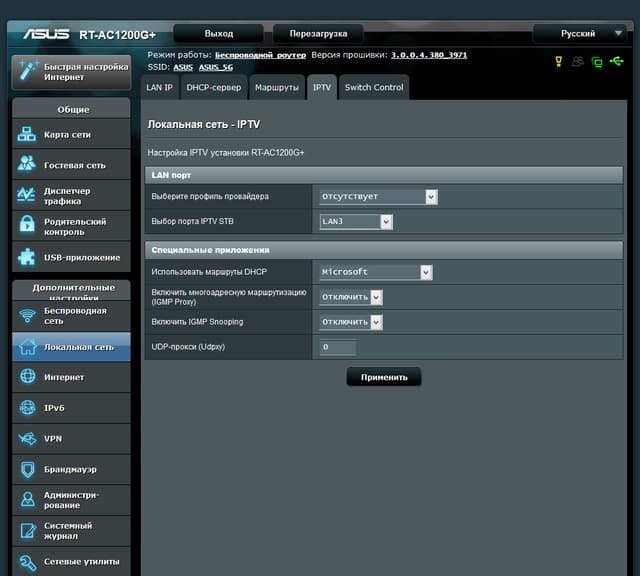Screen dimensions: 640x576
Task: Open the Карта сети network map icon
Action: 27,134
